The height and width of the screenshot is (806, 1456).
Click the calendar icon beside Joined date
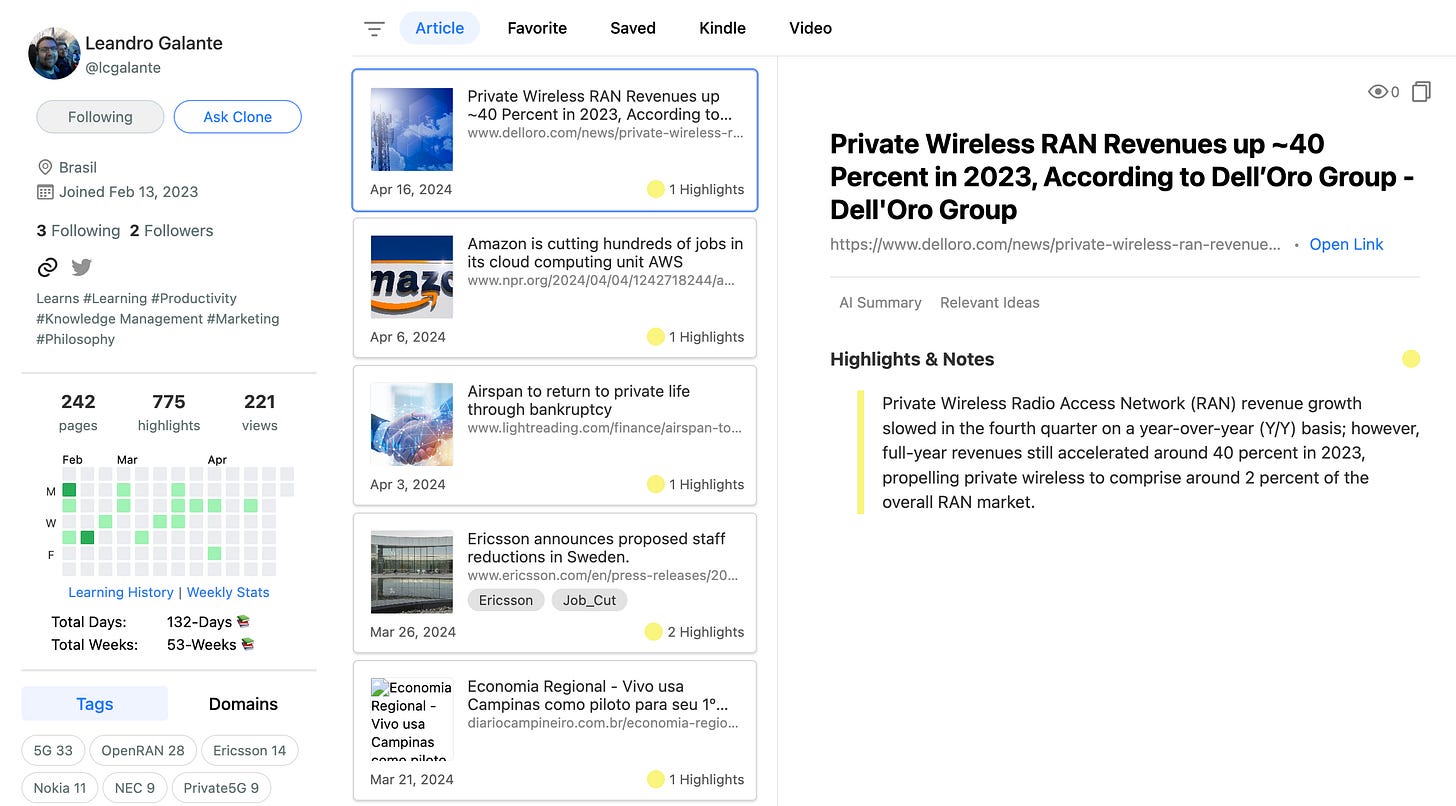[x=45, y=192]
